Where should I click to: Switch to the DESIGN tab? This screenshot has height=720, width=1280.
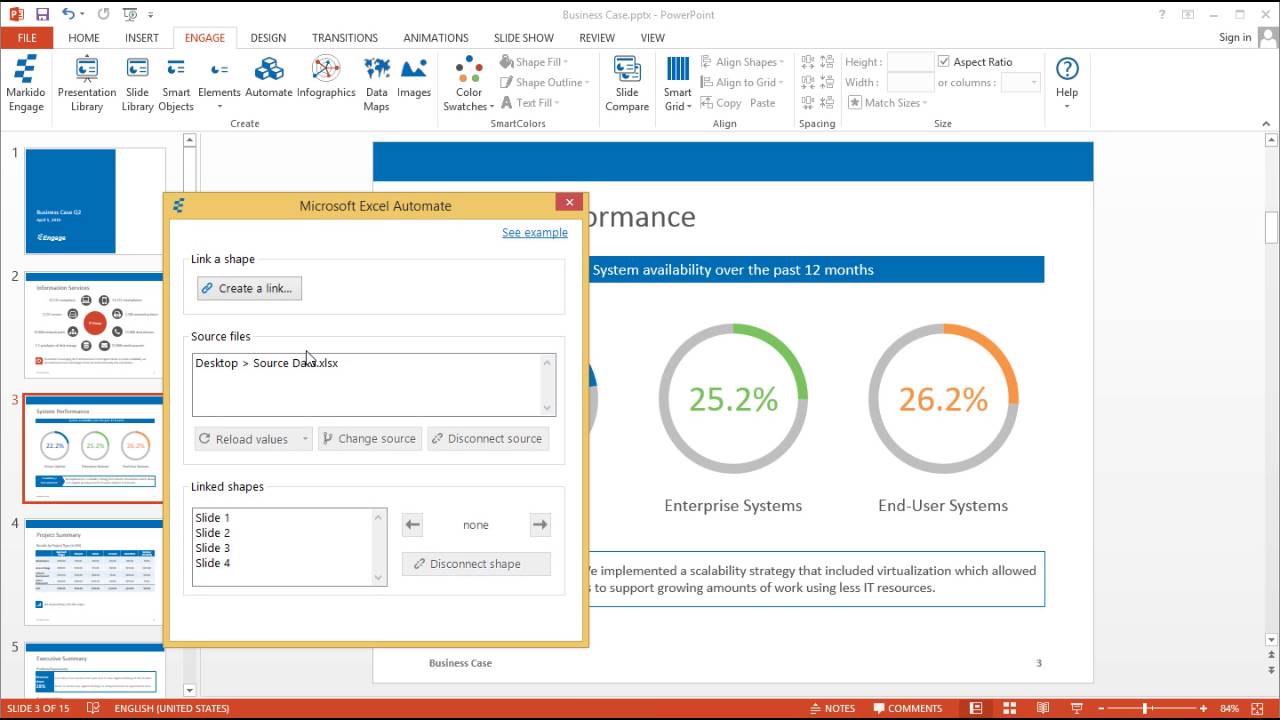pos(268,38)
